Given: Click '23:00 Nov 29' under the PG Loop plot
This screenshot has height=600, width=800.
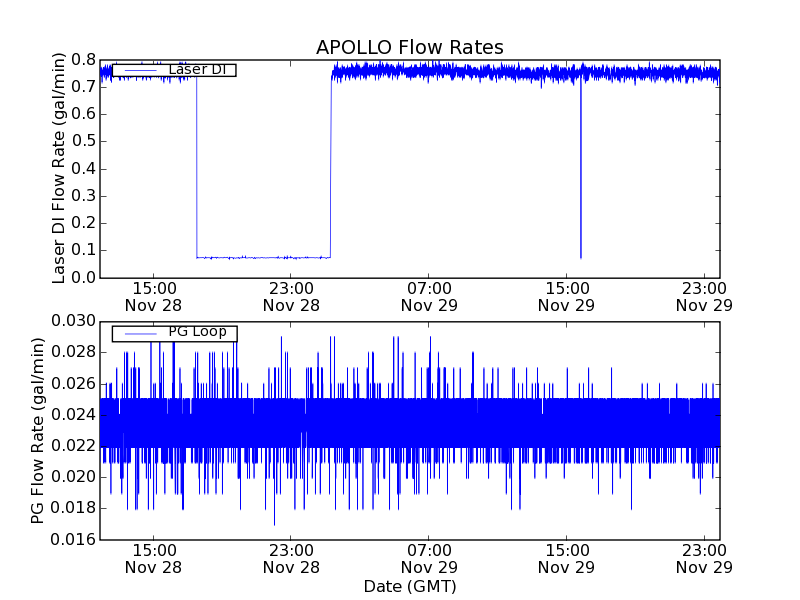Looking at the screenshot, I should point(705,559).
